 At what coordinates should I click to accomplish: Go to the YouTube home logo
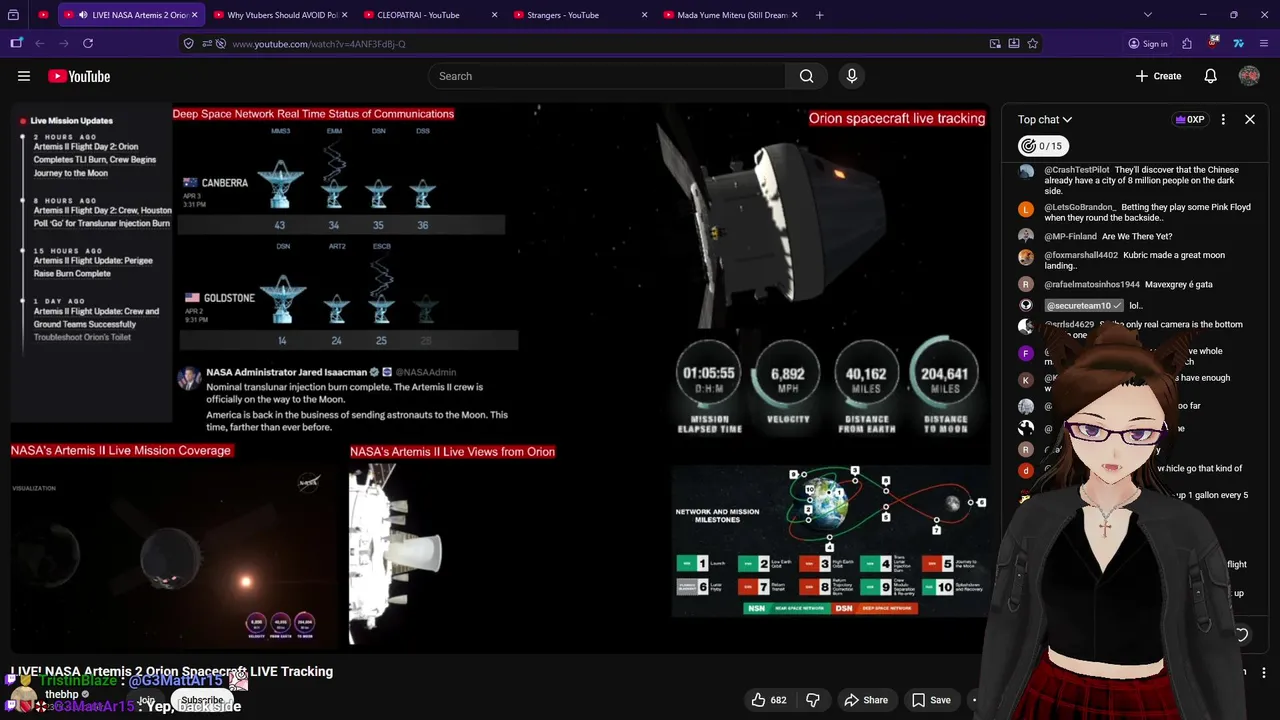pos(79,76)
